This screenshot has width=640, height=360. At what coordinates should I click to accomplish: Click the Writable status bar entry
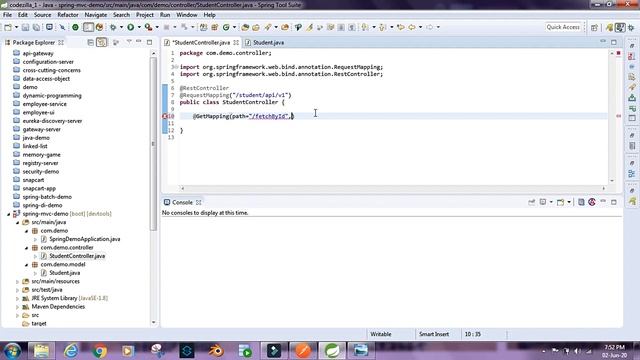pos(381,334)
